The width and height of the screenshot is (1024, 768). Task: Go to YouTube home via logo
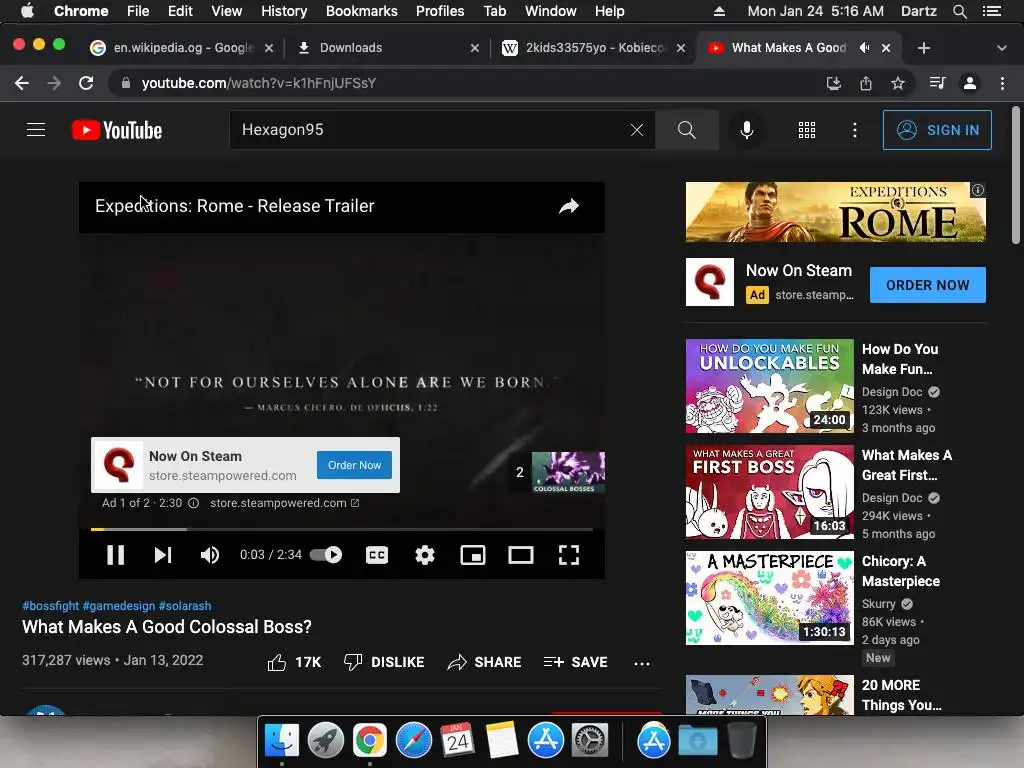117,130
